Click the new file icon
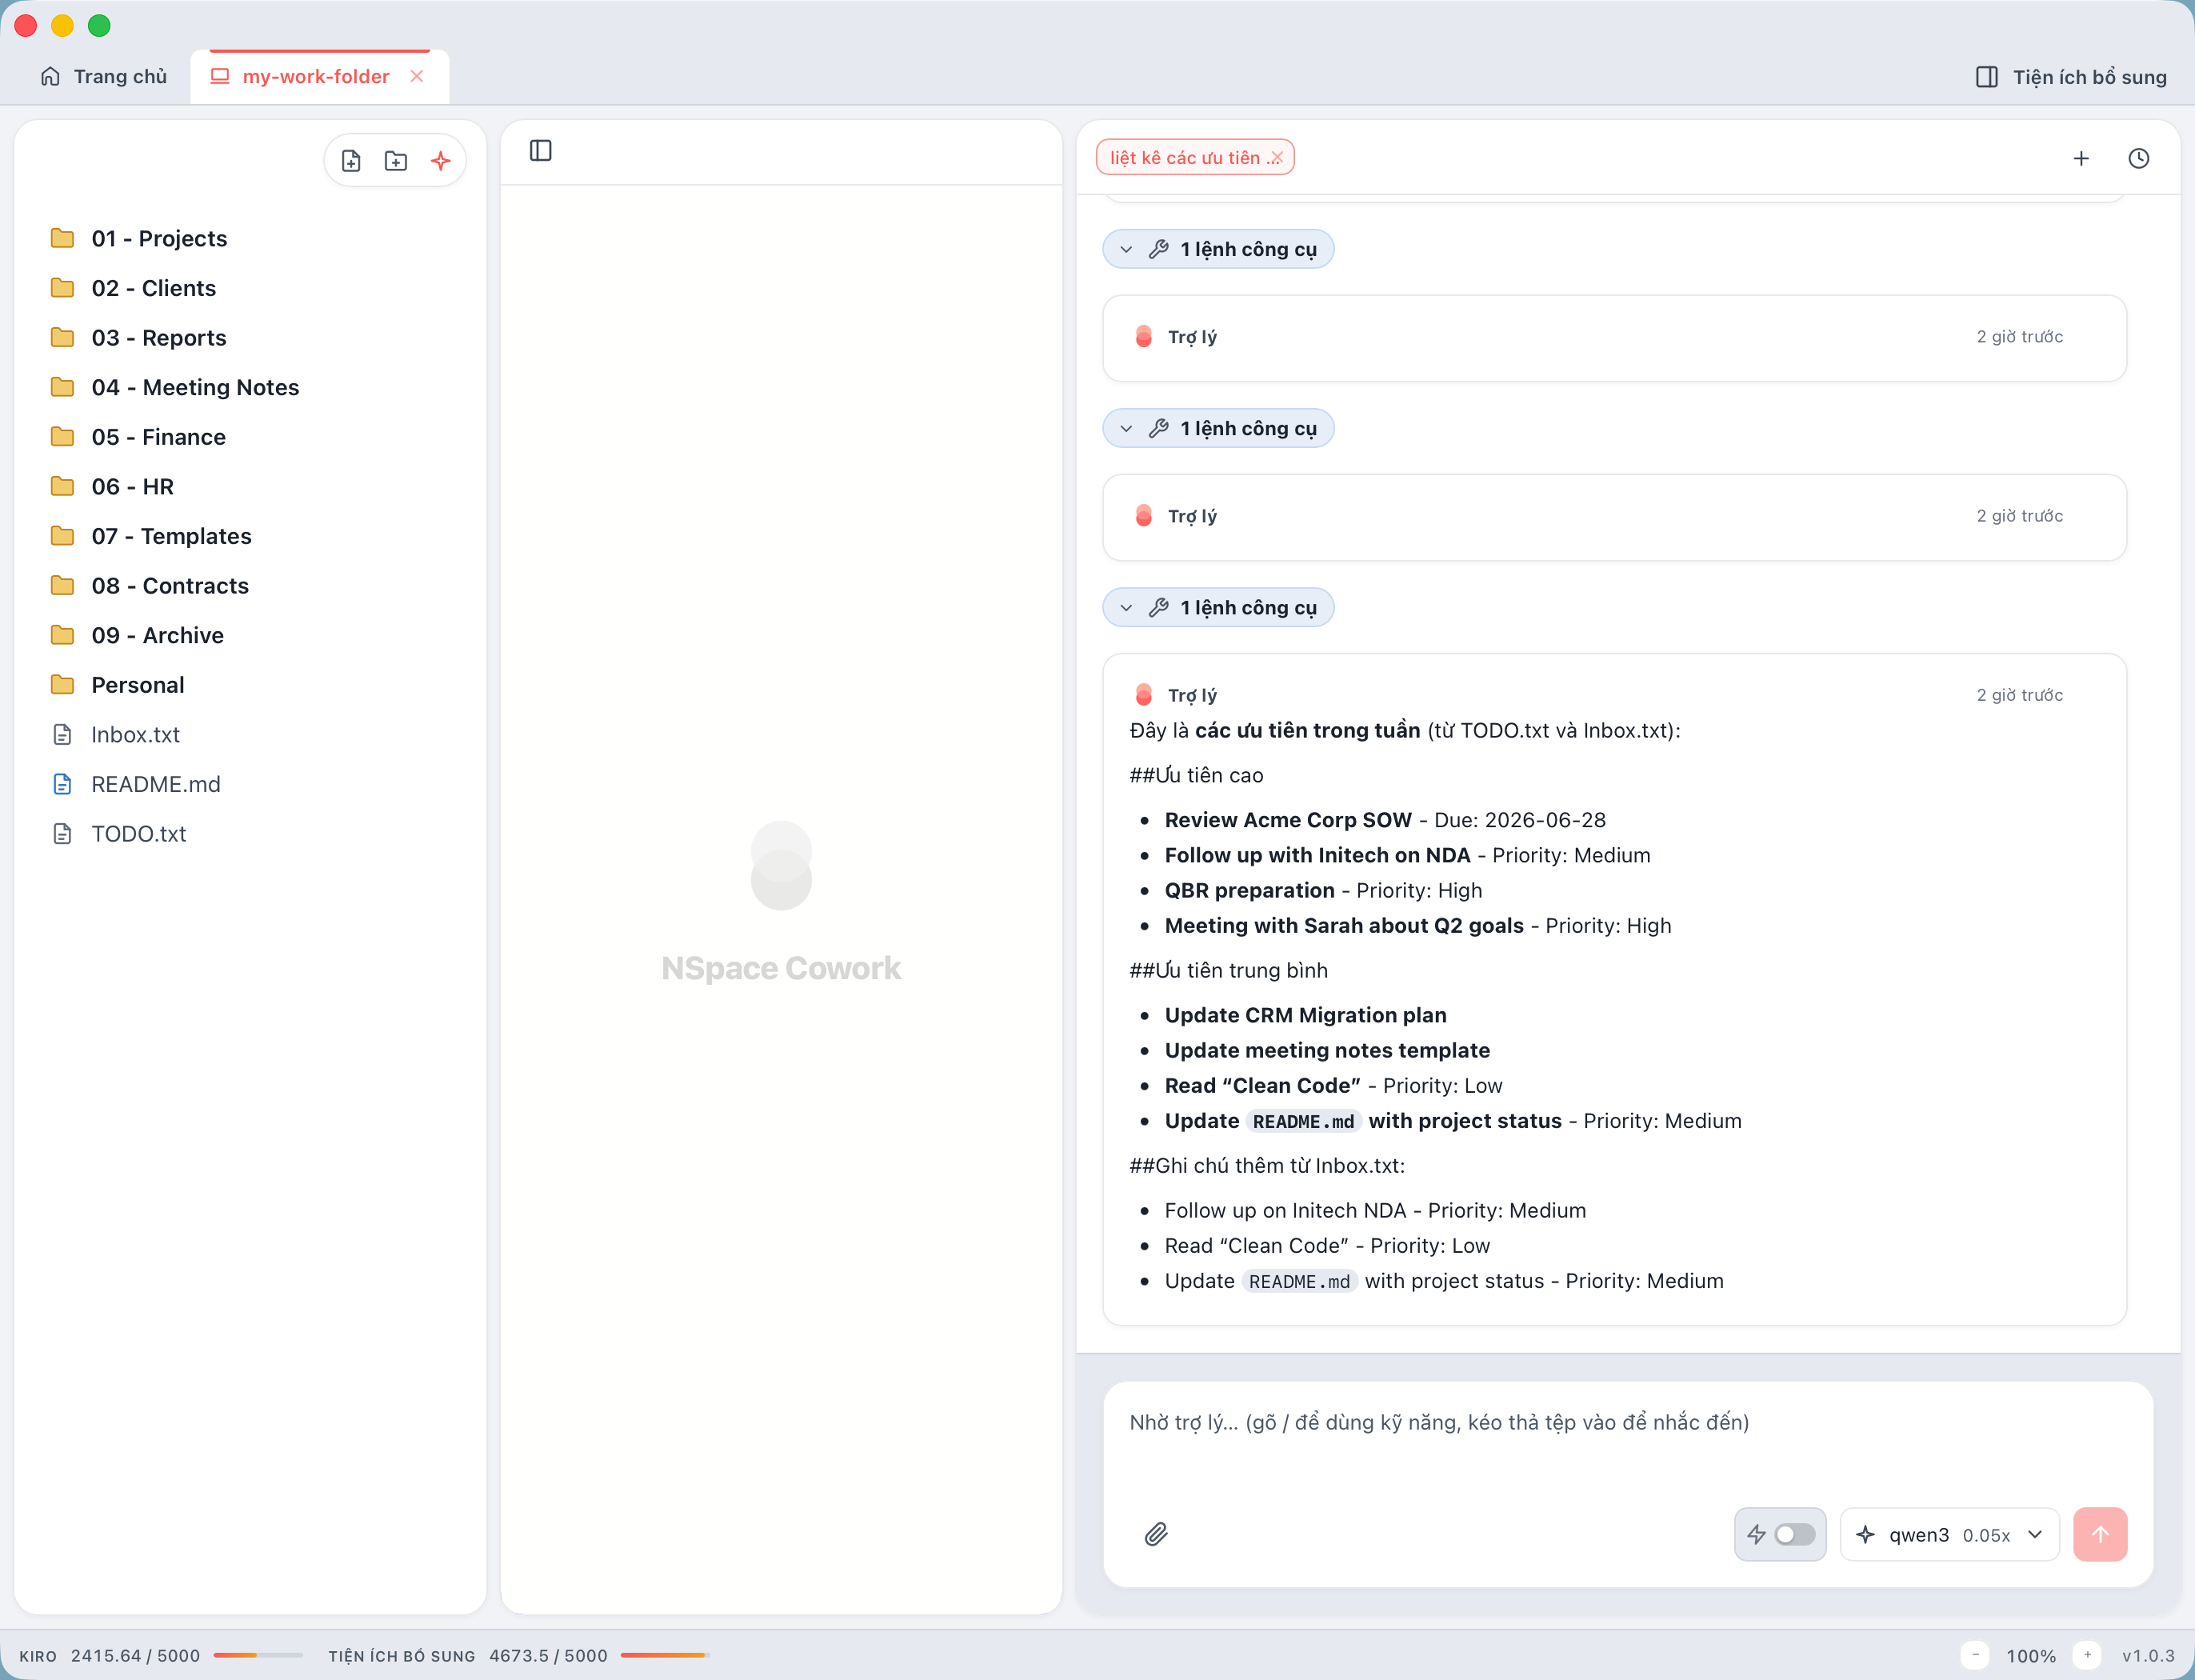This screenshot has width=2195, height=1680. (x=351, y=160)
